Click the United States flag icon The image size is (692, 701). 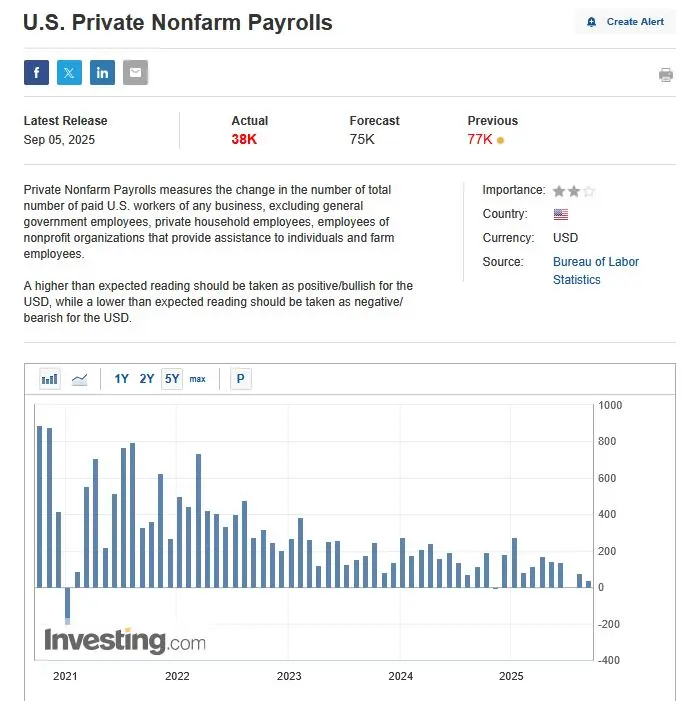(x=561, y=214)
